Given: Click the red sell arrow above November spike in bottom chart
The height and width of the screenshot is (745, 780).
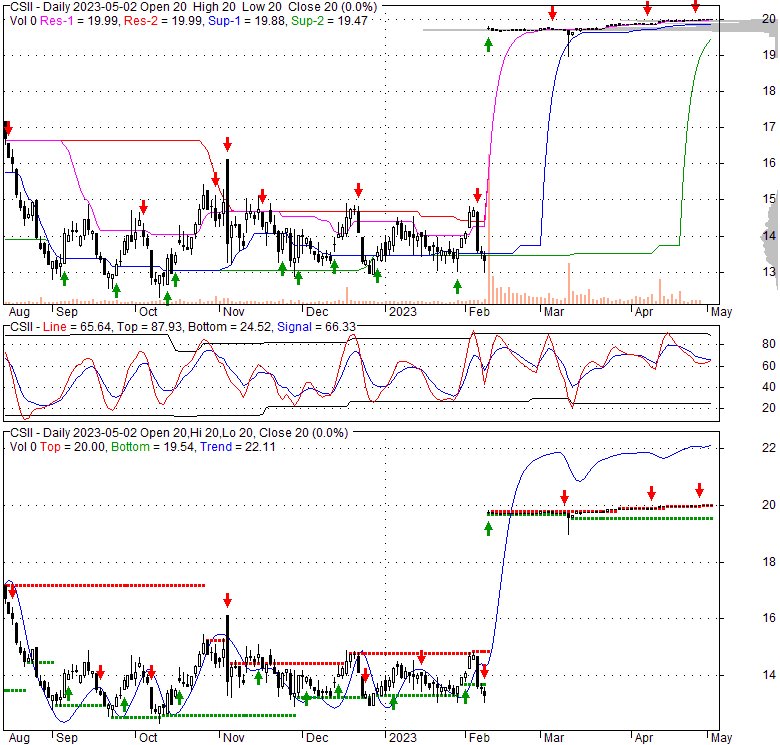Looking at the screenshot, I should click(227, 600).
